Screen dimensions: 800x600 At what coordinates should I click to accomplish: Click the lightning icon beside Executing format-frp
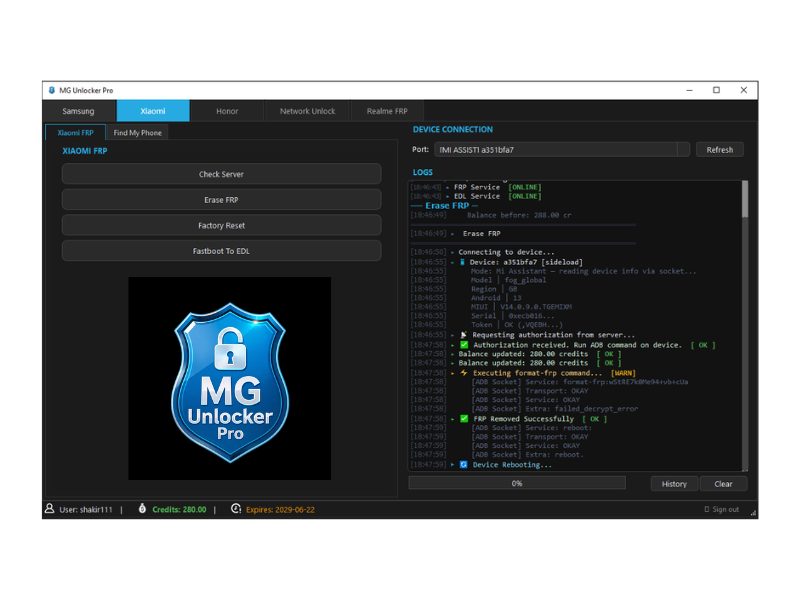(464, 373)
